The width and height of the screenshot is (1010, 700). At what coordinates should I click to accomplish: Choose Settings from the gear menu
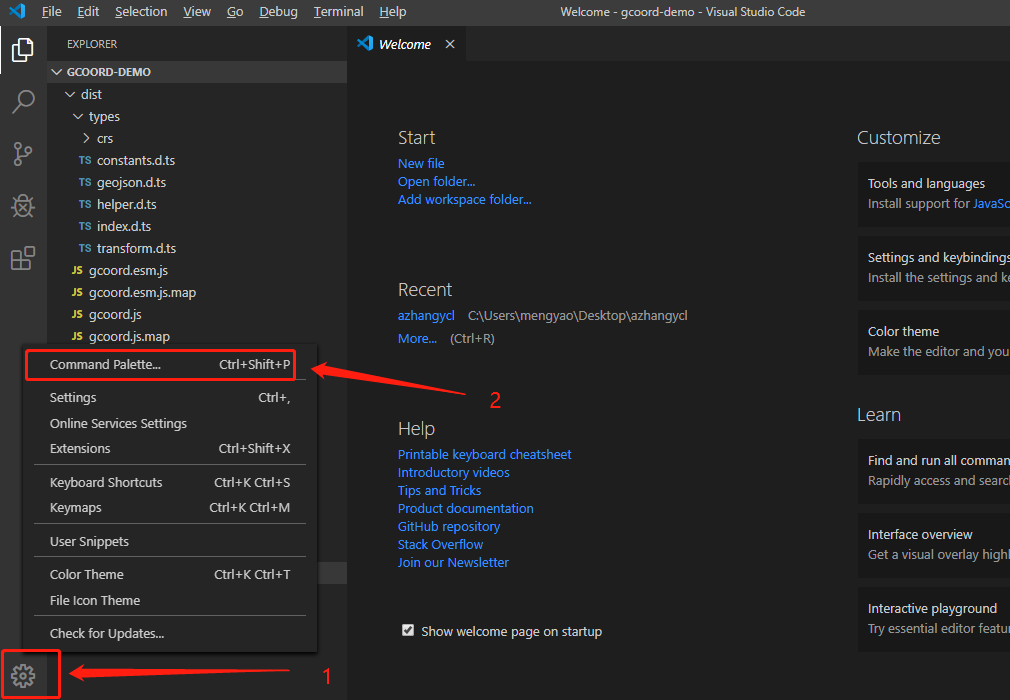[170, 397]
